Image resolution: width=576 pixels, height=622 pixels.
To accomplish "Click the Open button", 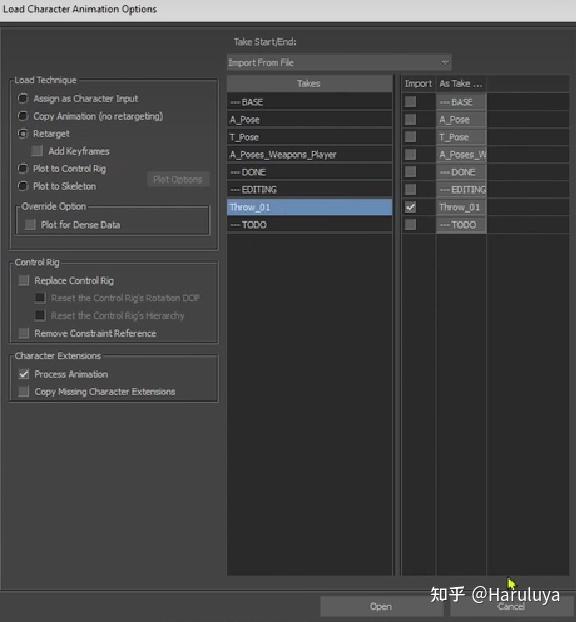I will [x=381, y=606].
